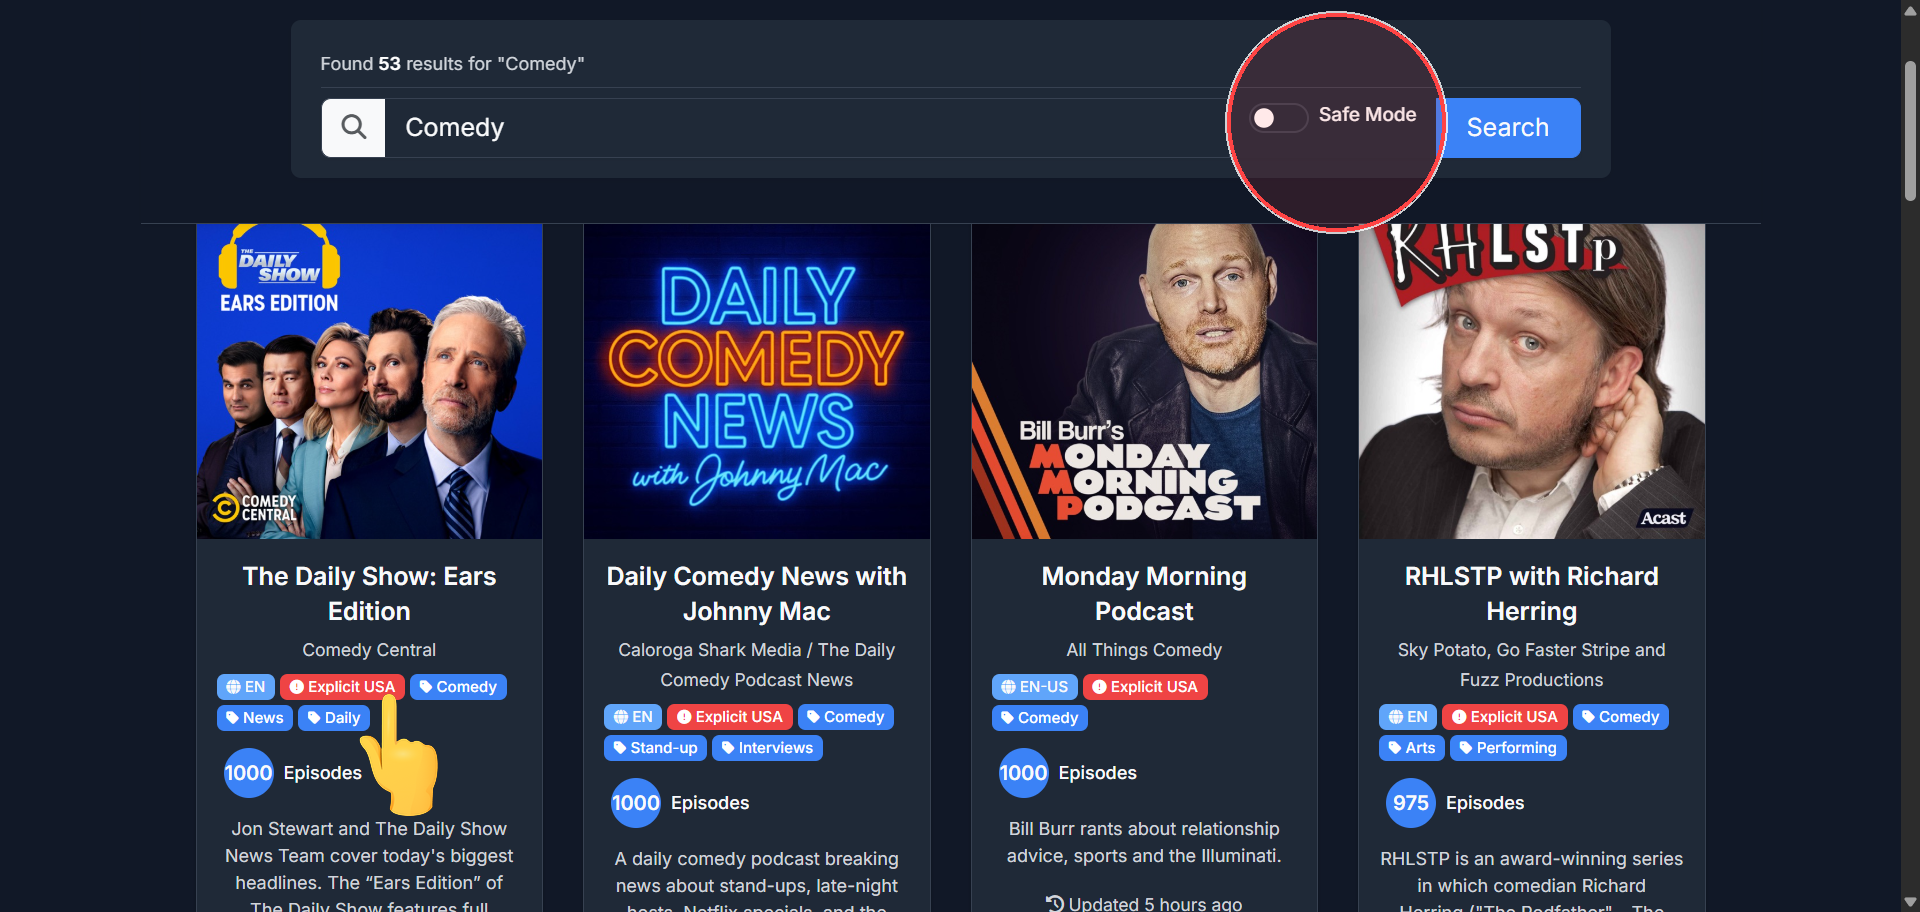Image resolution: width=1920 pixels, height=912 pixels.
Task: Click the magnifying glass search icon
Action: tap(353, 127)
